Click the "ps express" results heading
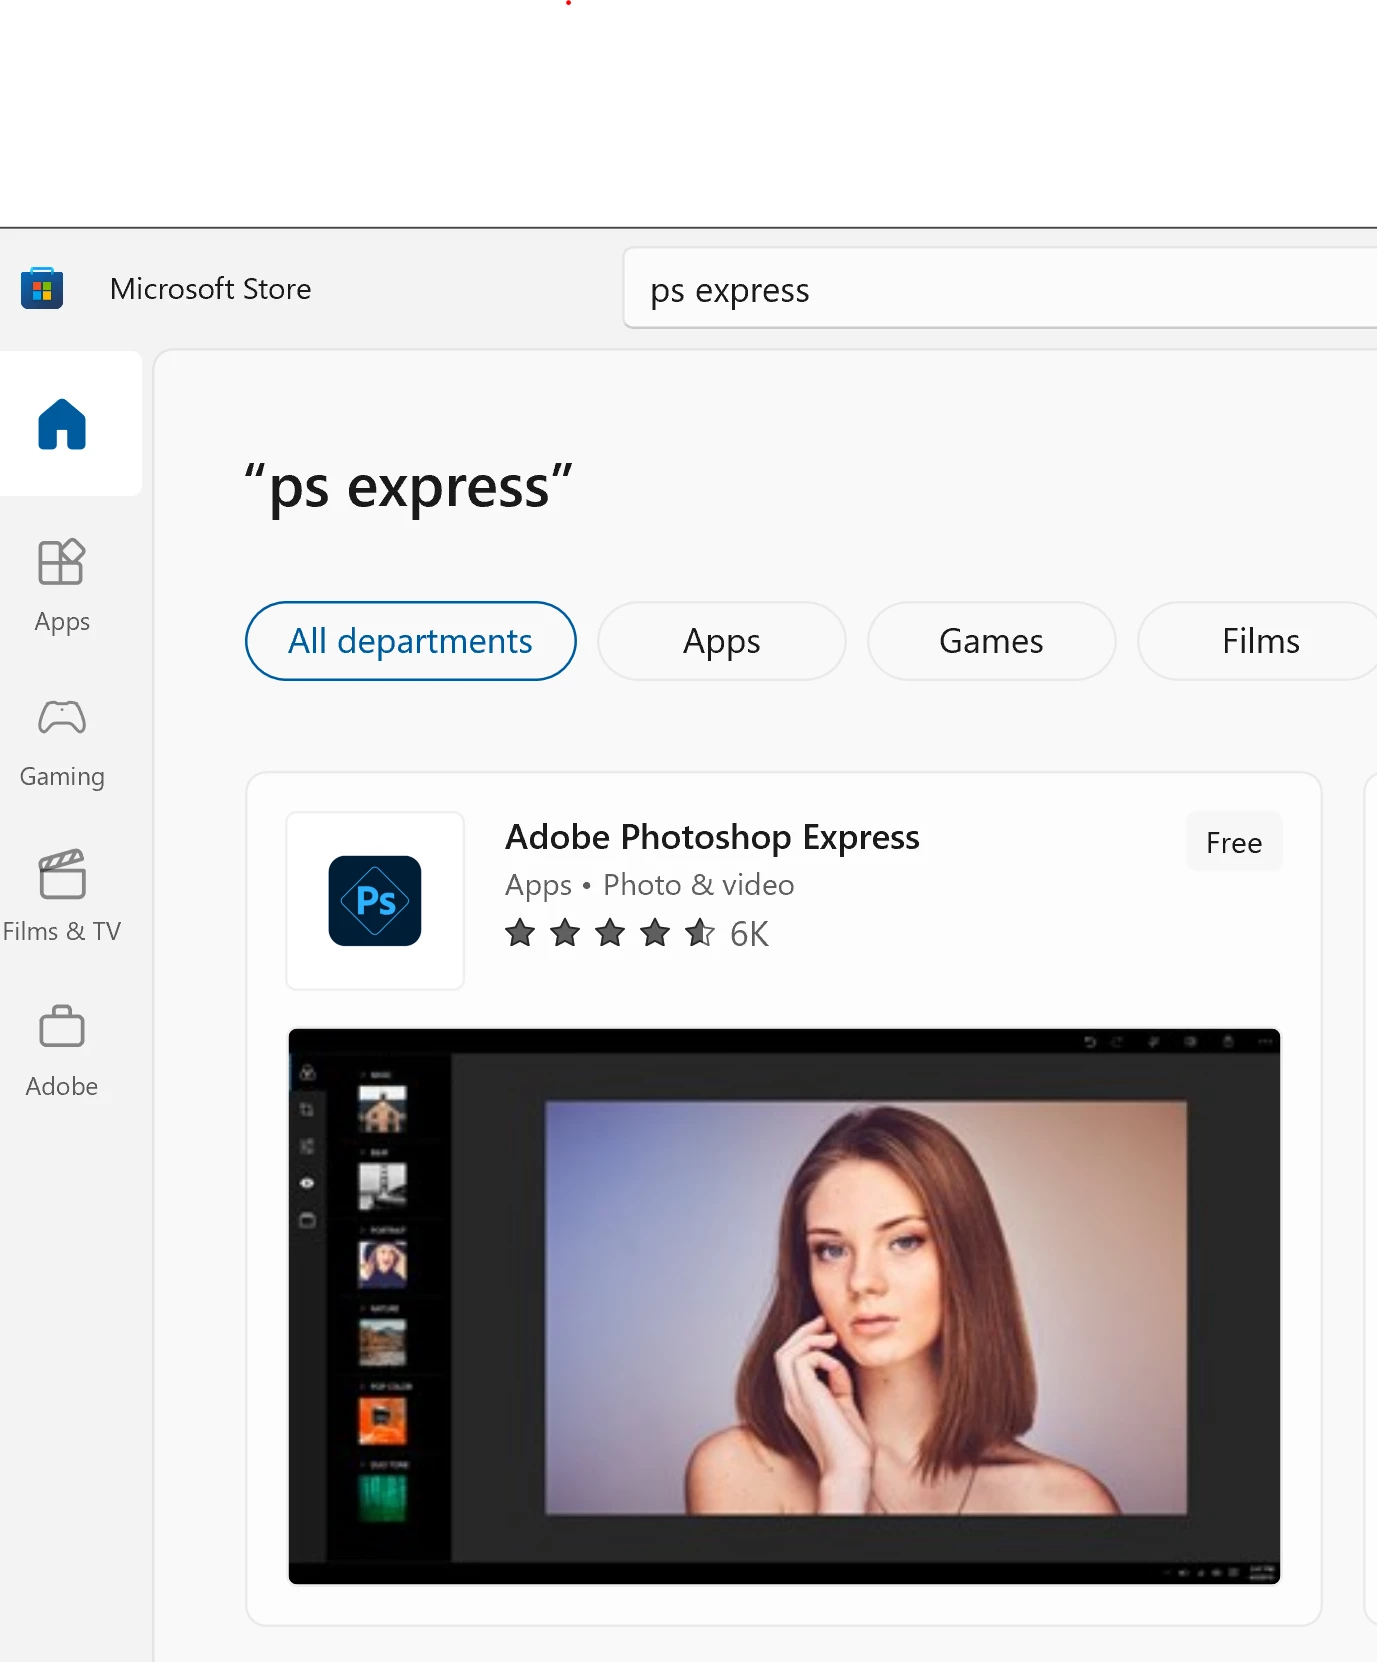 (x=409, y=487)
